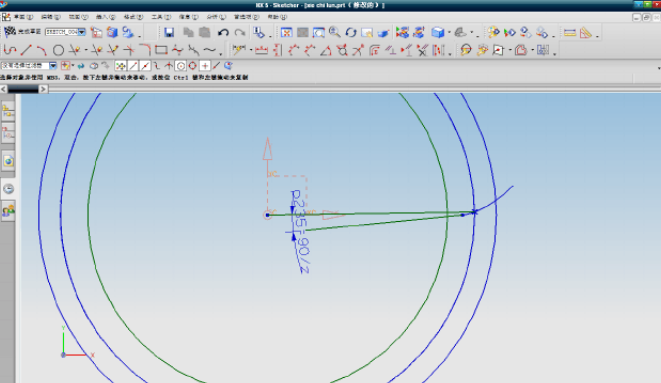Expand the shaded rendering style dropdown arrow

point(449,32)
